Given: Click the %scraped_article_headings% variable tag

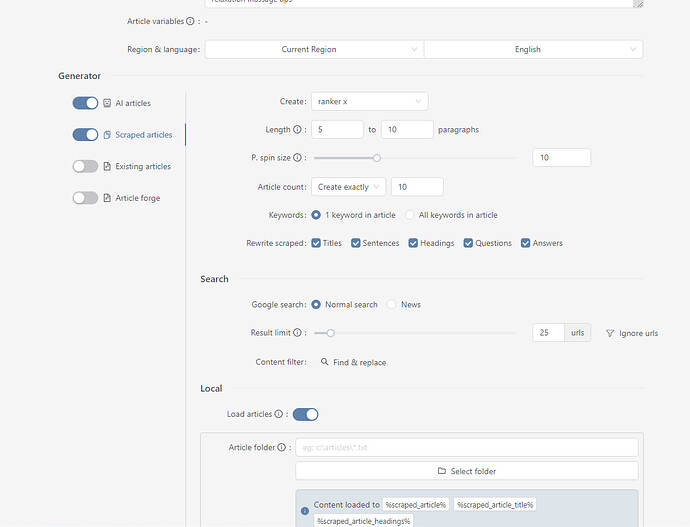Looking at the screenshot, I should click(363, 521).
